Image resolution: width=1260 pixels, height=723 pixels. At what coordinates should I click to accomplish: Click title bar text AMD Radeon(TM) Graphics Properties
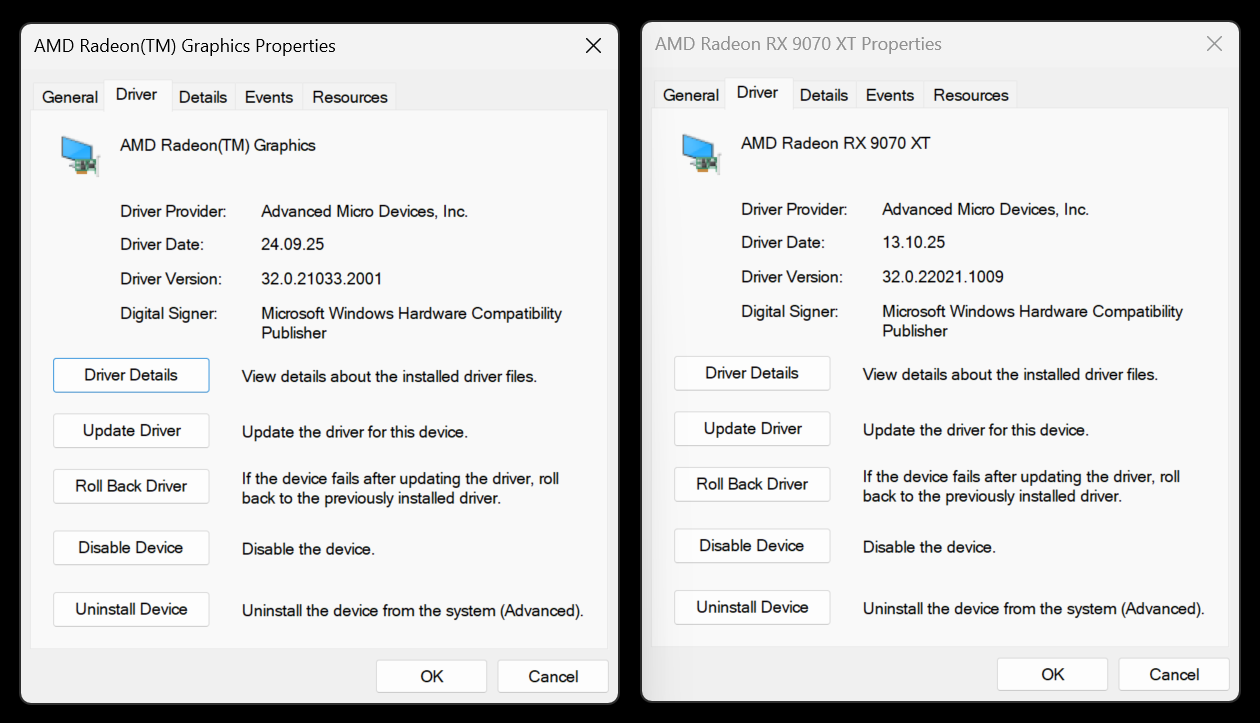(185, 46)
